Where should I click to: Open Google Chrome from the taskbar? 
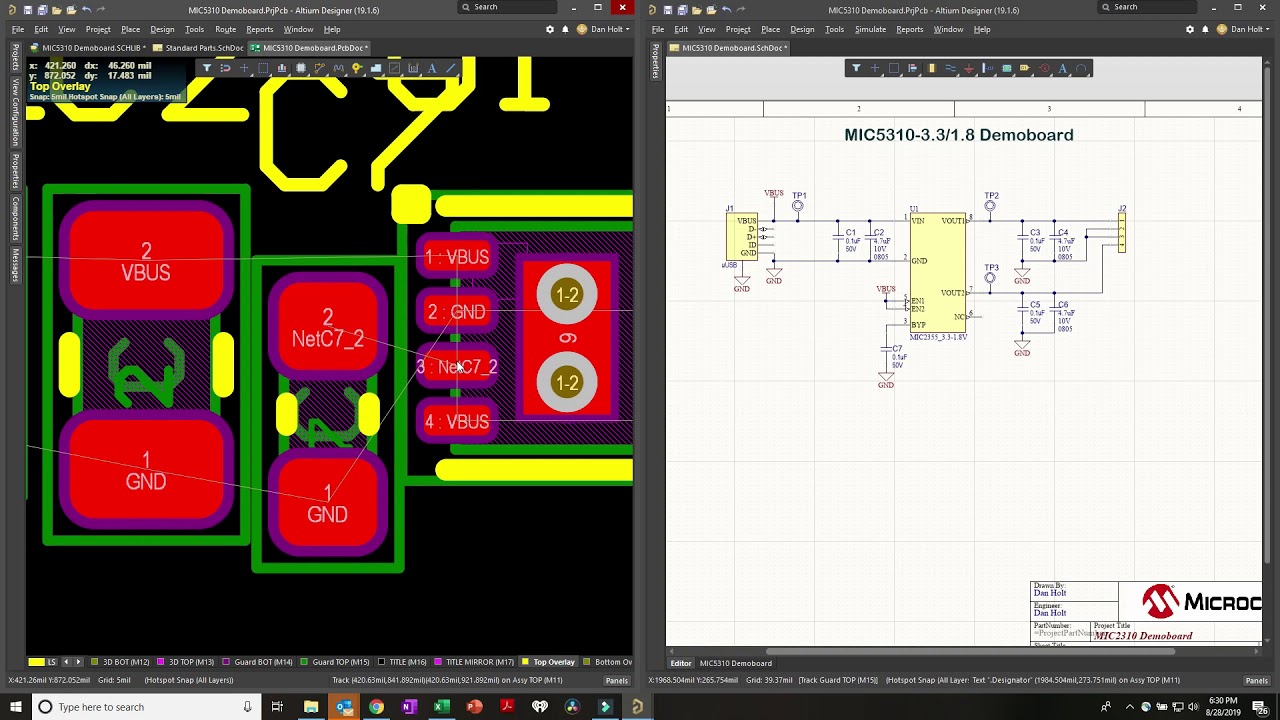tap(376, 707)
